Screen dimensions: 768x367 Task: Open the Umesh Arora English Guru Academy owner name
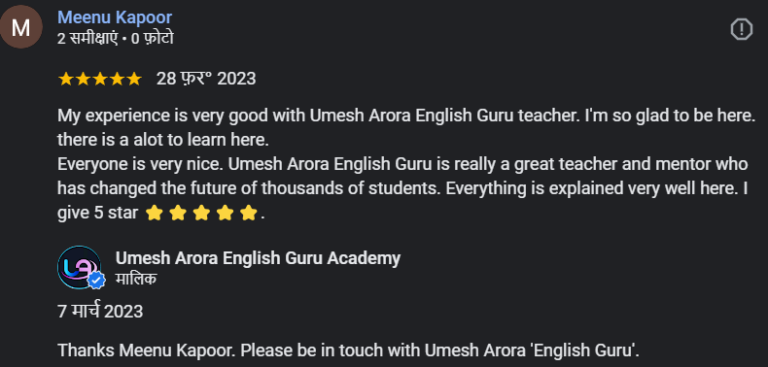click(x=258, y=258)
